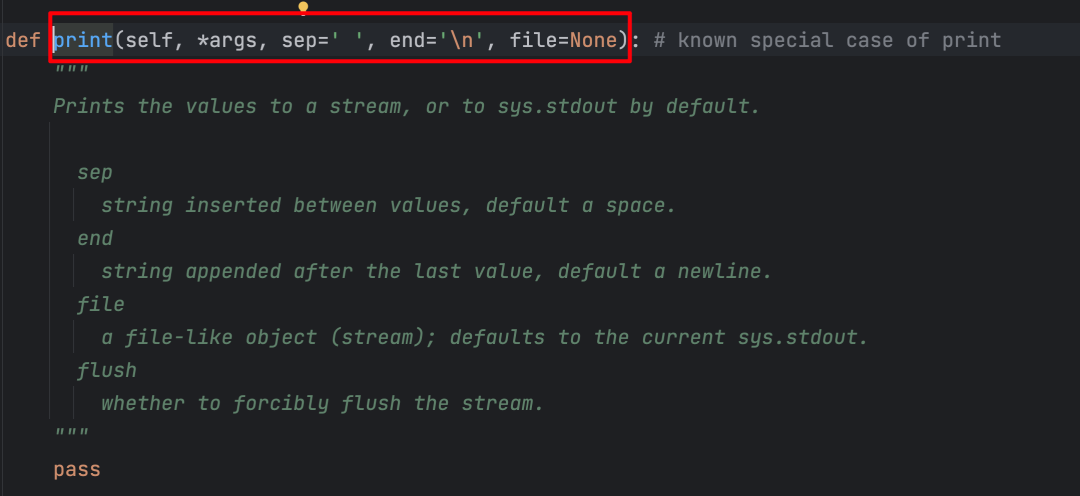Image resolution: width=1080 pixels, height=496 pixels.
Task: Click the sep=' ' parameter
Action: pos(323,40)
